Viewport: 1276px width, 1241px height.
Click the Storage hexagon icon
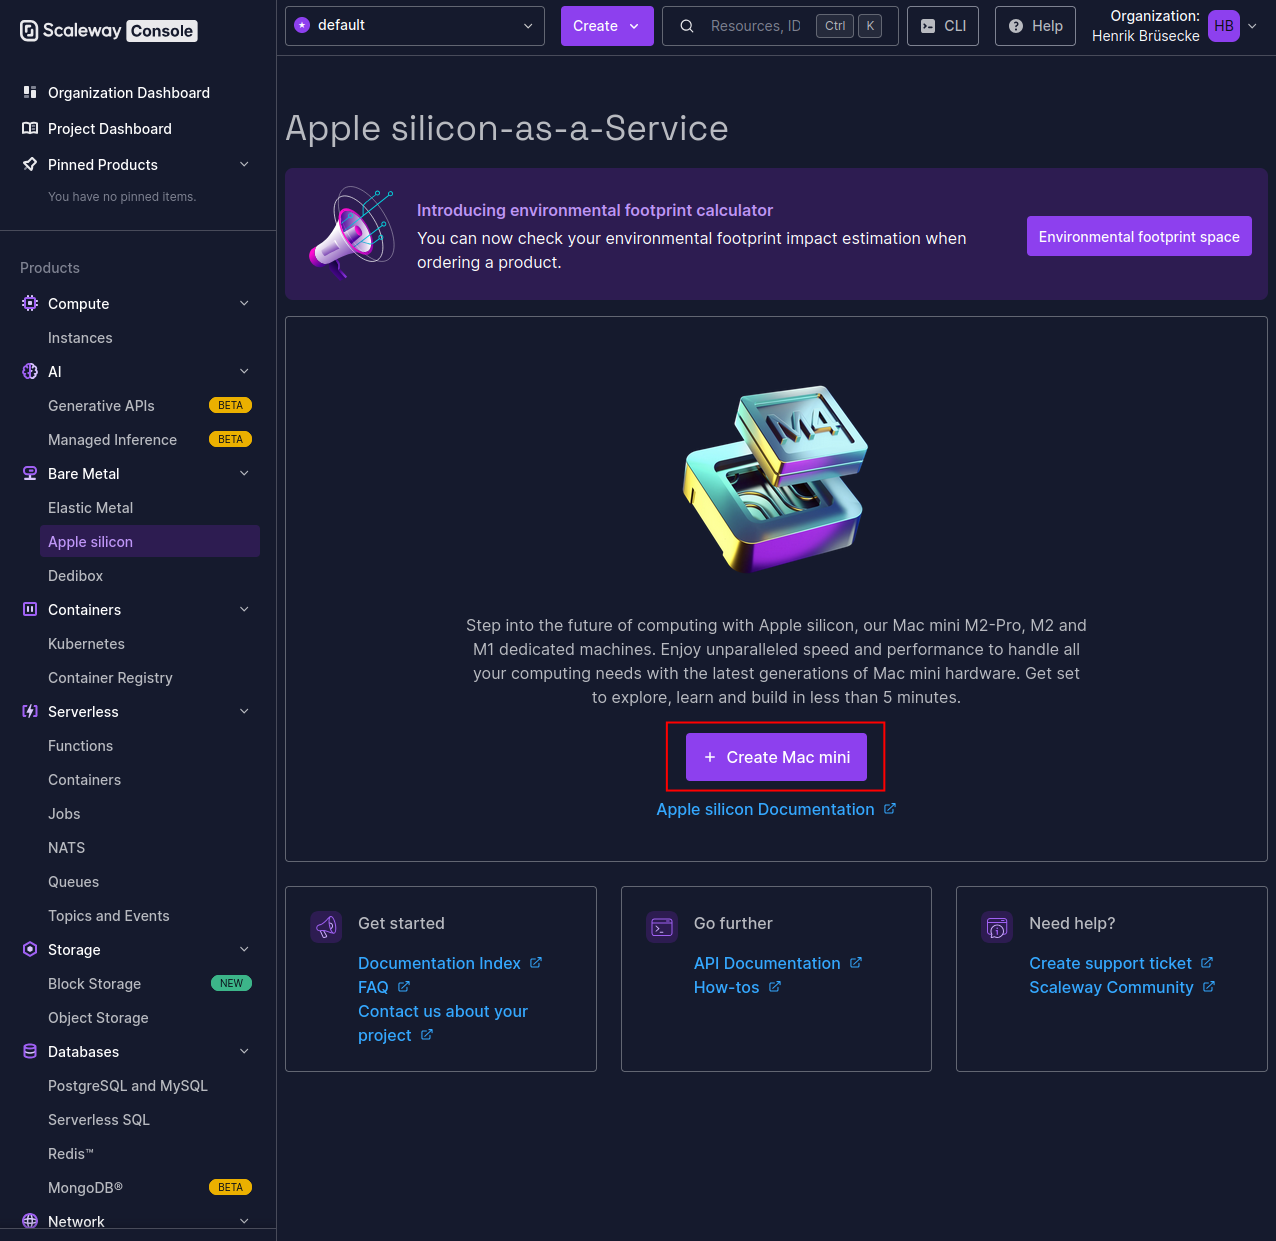(x=30, y=949)
